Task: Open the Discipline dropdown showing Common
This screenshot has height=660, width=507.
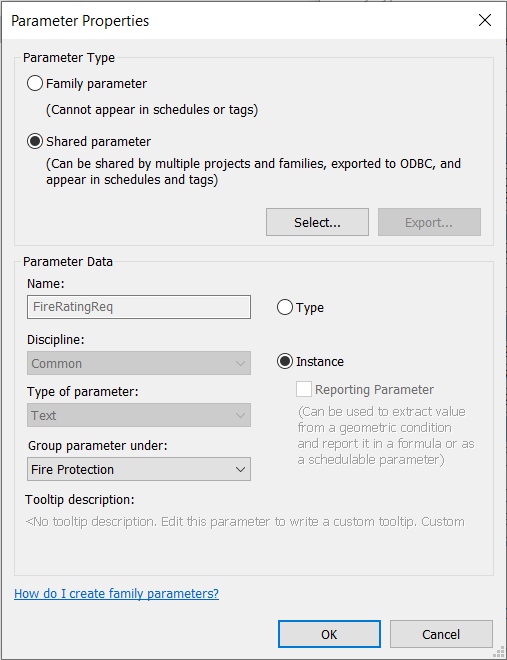Action: (139, 363)
